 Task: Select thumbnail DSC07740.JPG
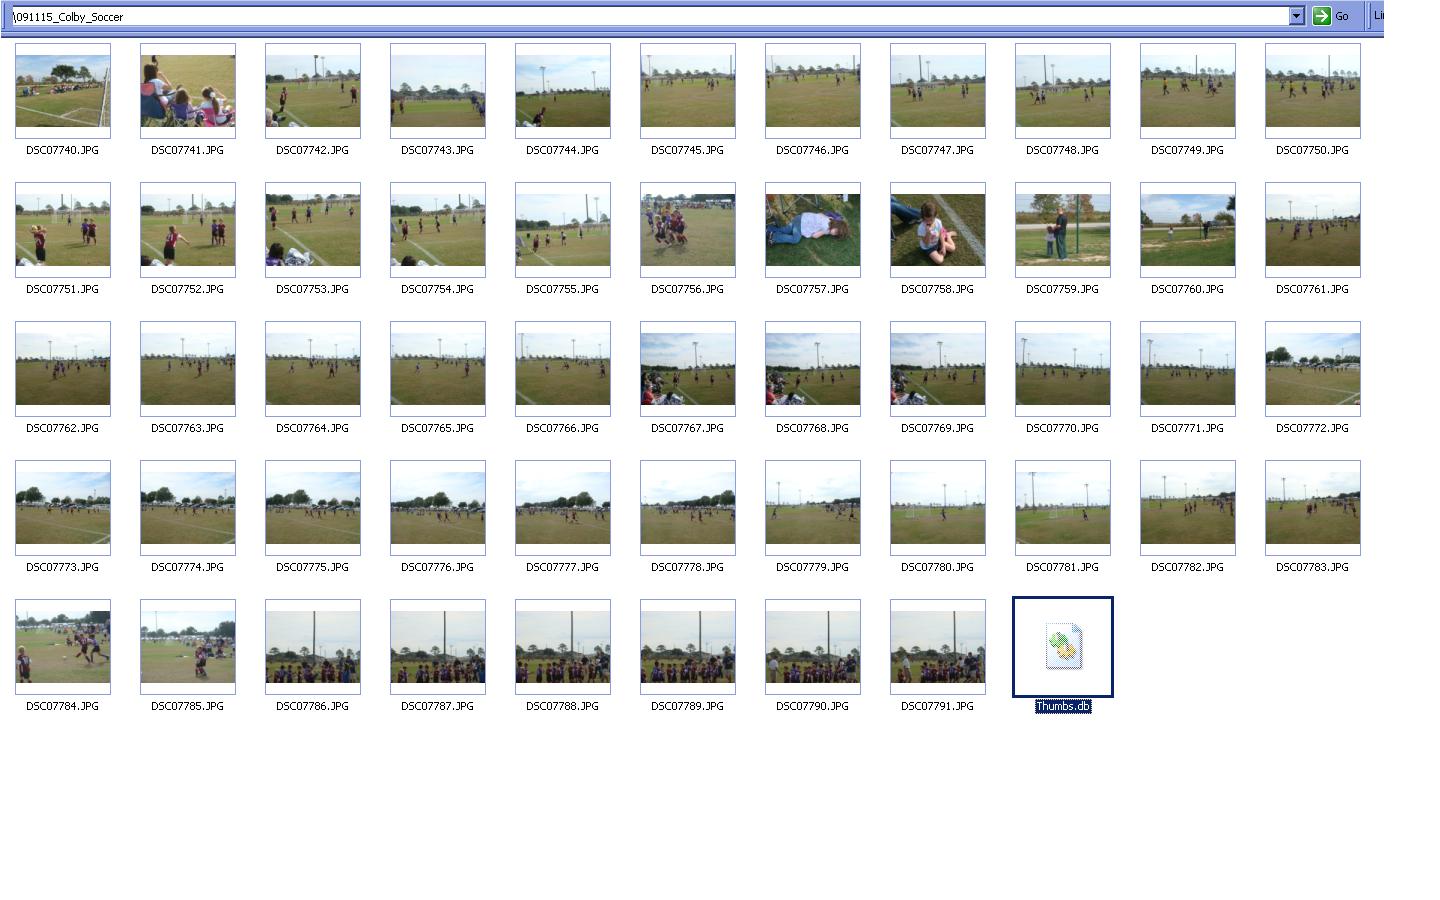pos(63,91)
